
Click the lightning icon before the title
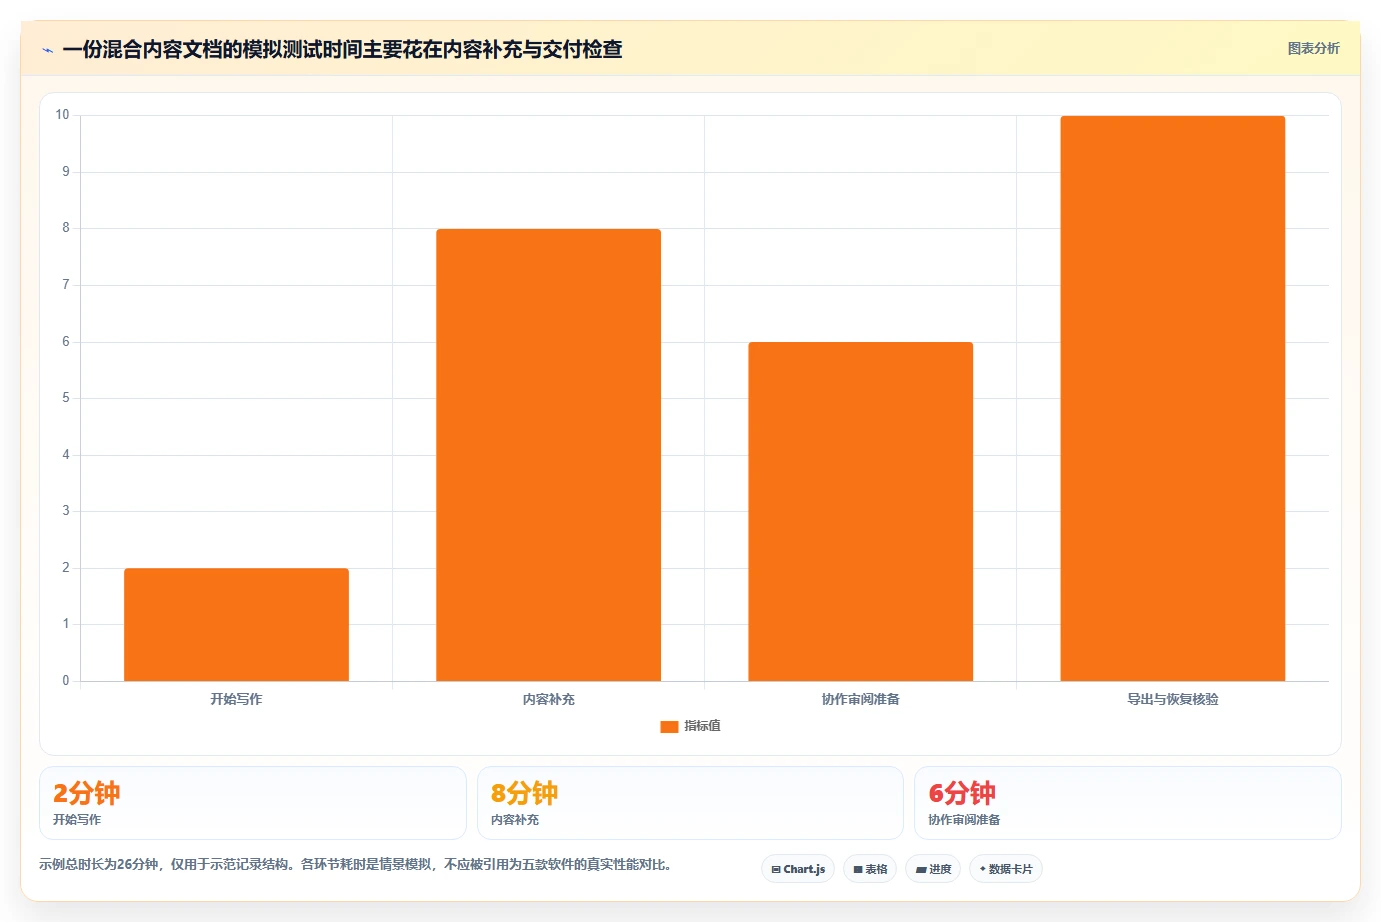click(x=48, y=50)
